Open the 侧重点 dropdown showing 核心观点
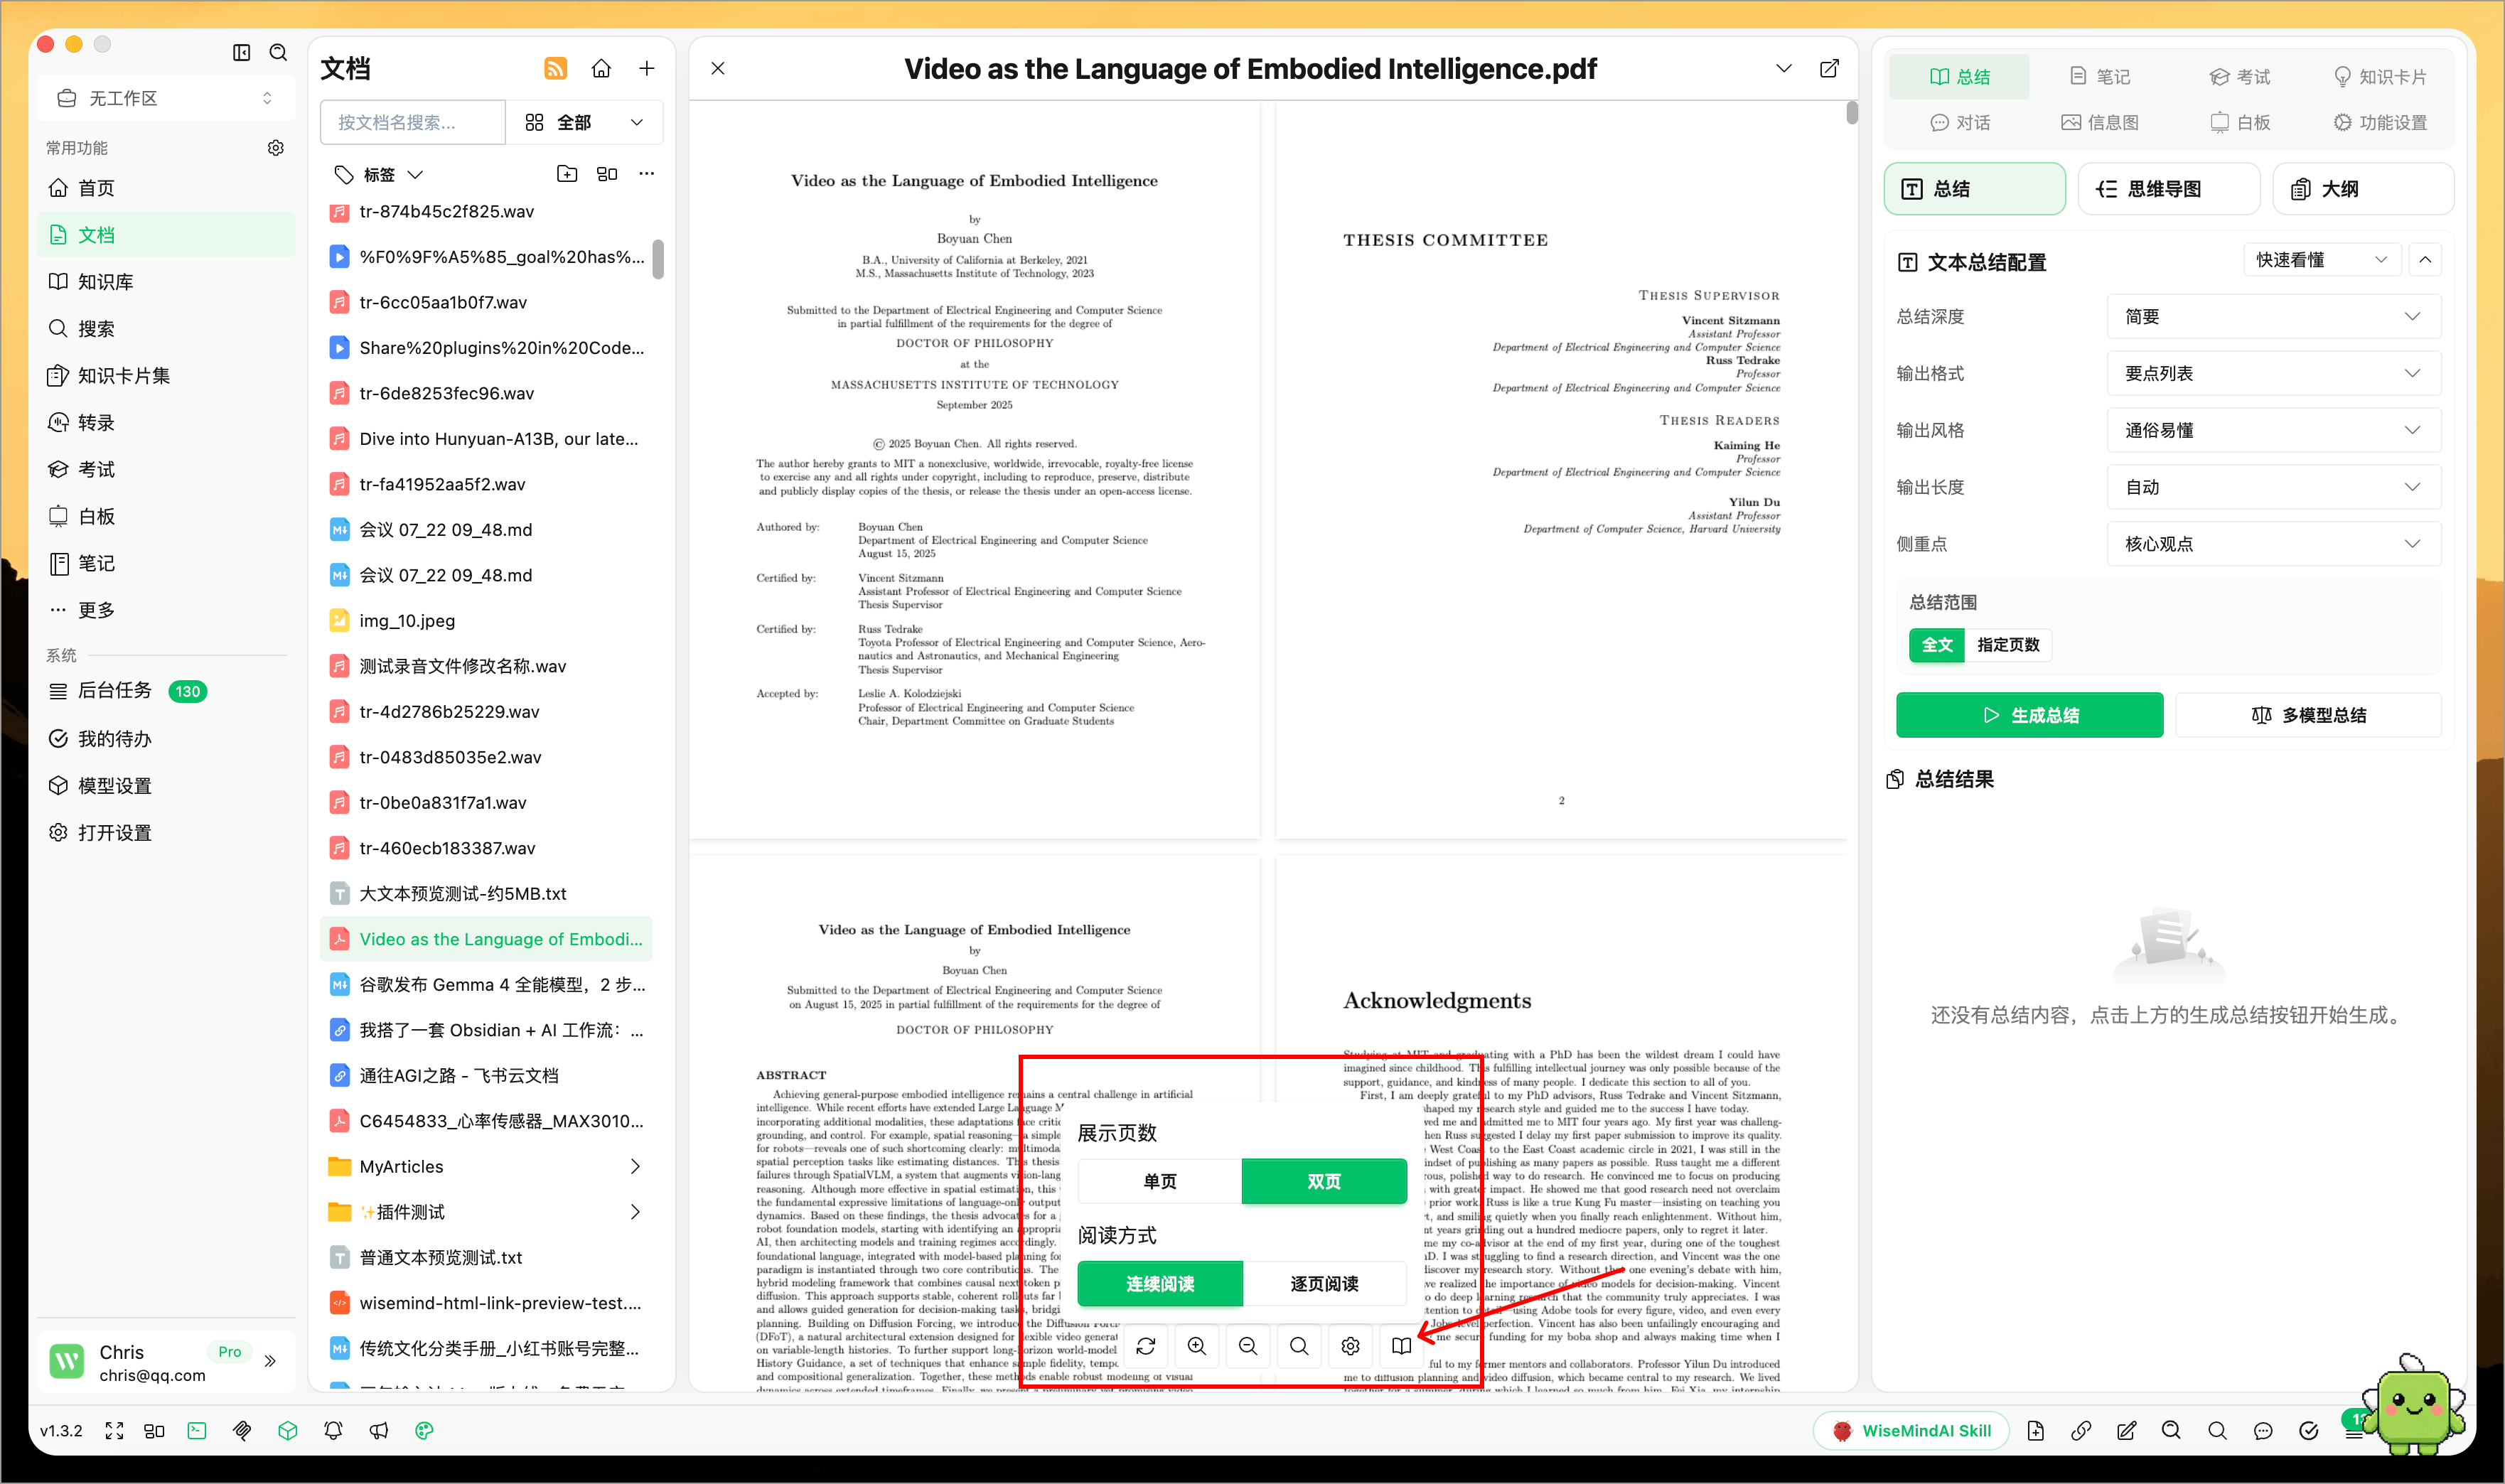The width and height of the screenshot is (2505, 1484). (2273, 545)
